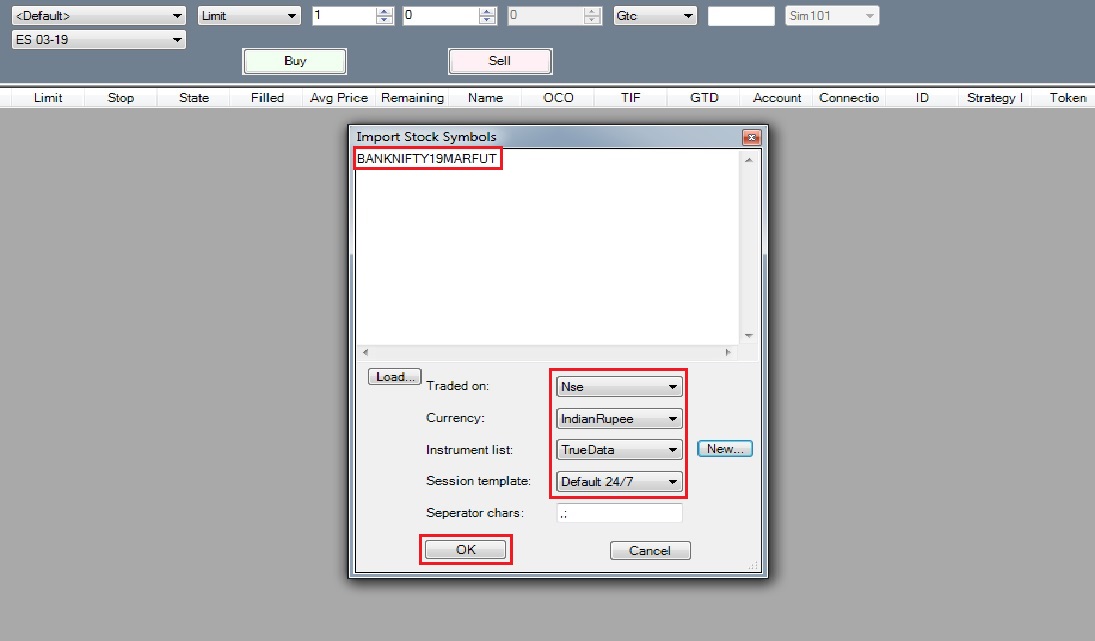Click the horizontal scroll right arrow
The width and height of the screenshot is (1095, 641).
pos(728,353)
